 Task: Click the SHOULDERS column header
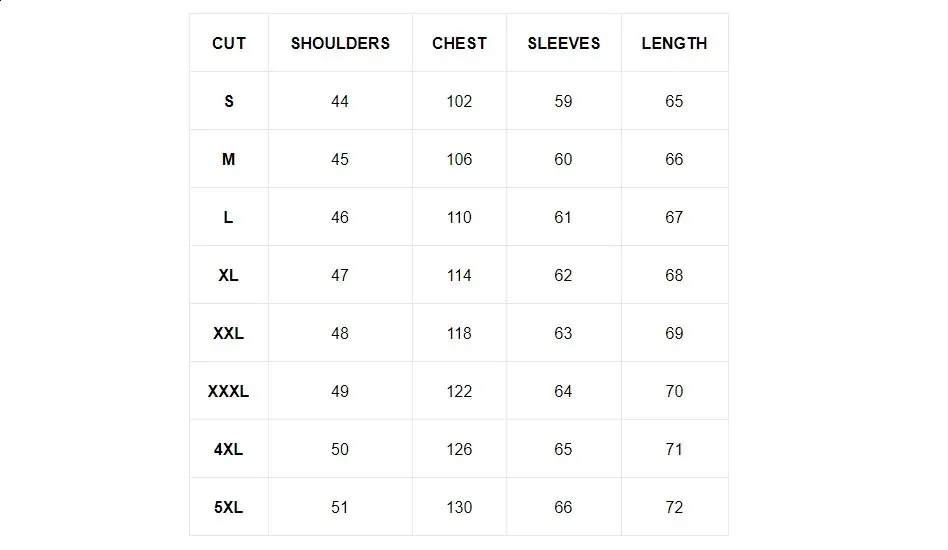click(x=340, y=43)
